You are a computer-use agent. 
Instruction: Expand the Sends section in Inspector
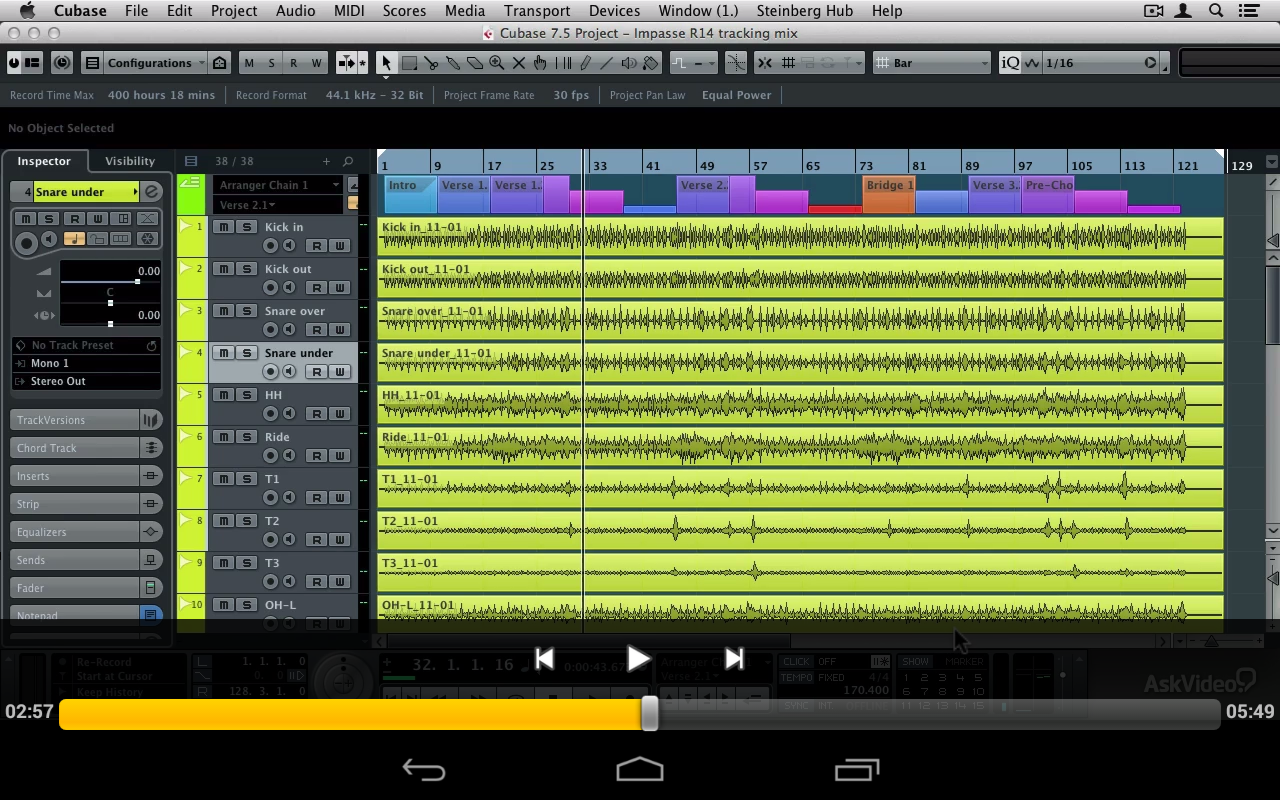point(76,560)
